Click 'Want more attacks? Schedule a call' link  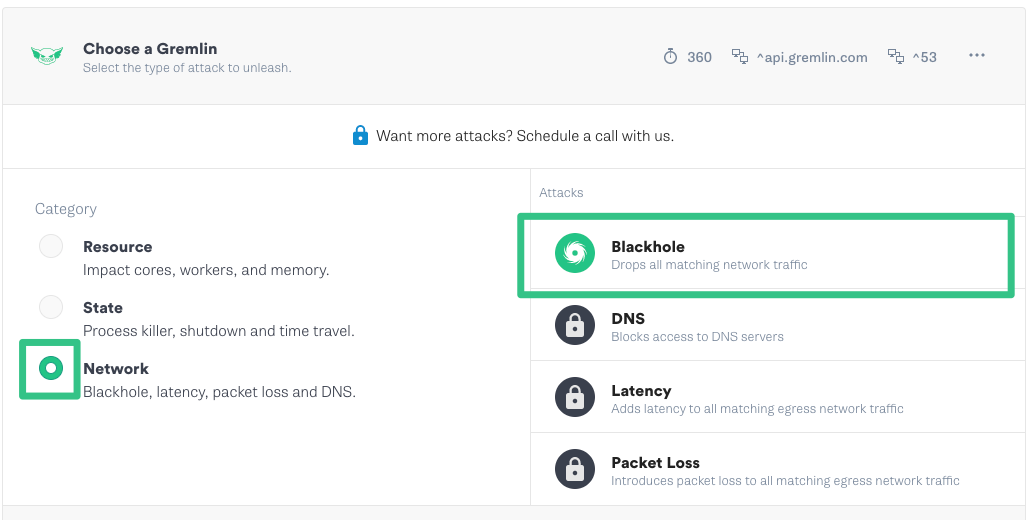525,136
